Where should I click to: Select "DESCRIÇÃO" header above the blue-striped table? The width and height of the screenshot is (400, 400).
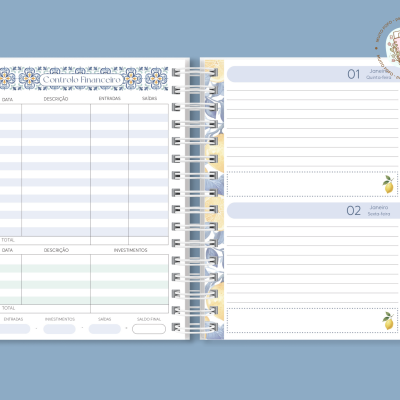(x=56, y=99)
